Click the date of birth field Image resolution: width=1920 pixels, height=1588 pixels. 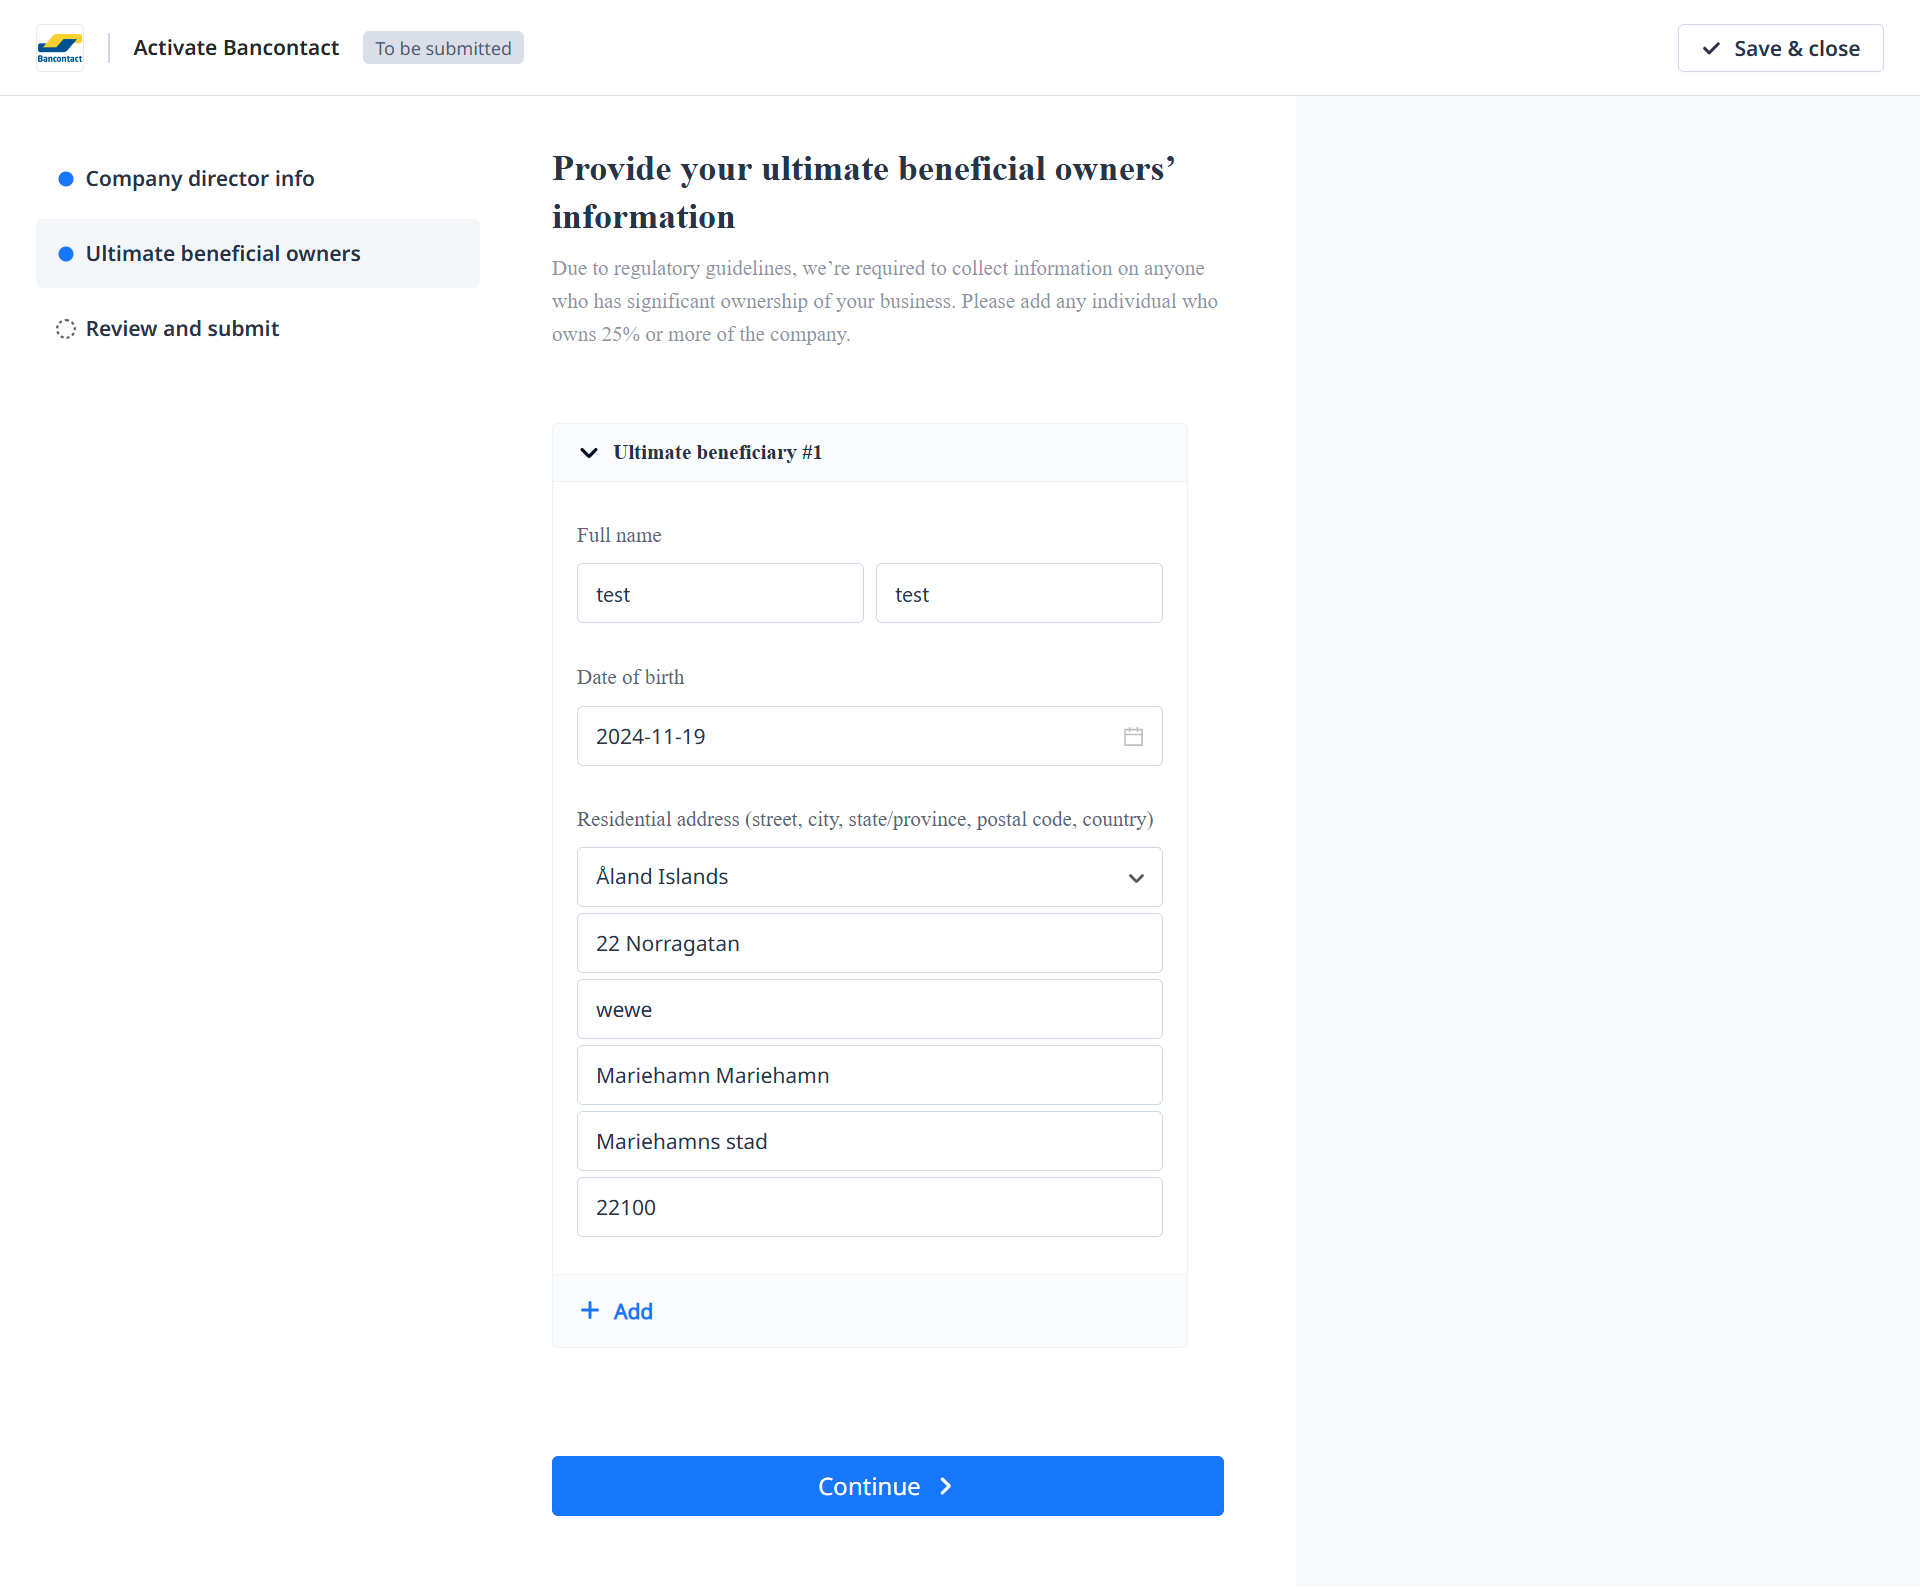[850, 737]
